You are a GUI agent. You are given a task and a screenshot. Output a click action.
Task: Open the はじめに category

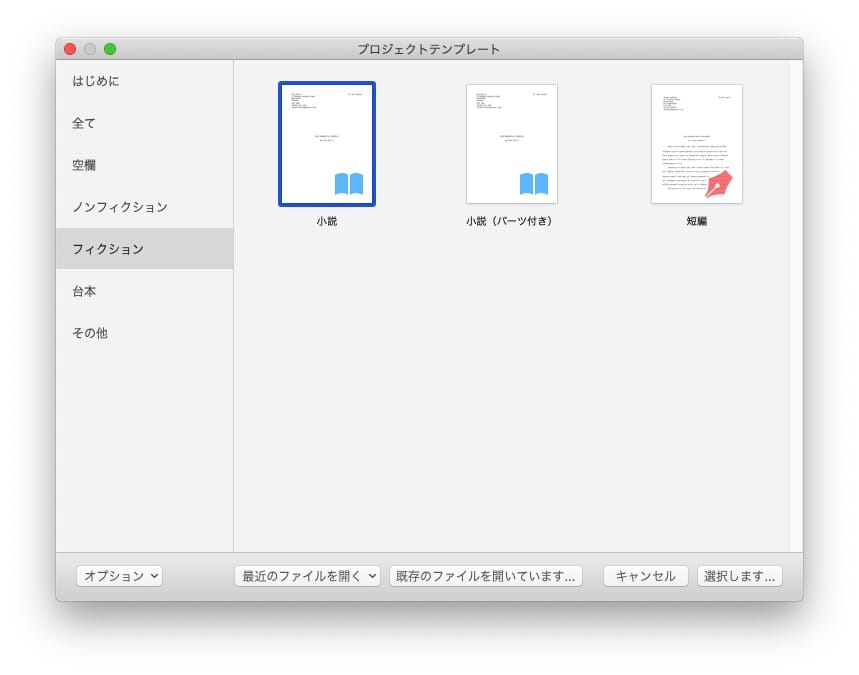click(x=145, y=81)
